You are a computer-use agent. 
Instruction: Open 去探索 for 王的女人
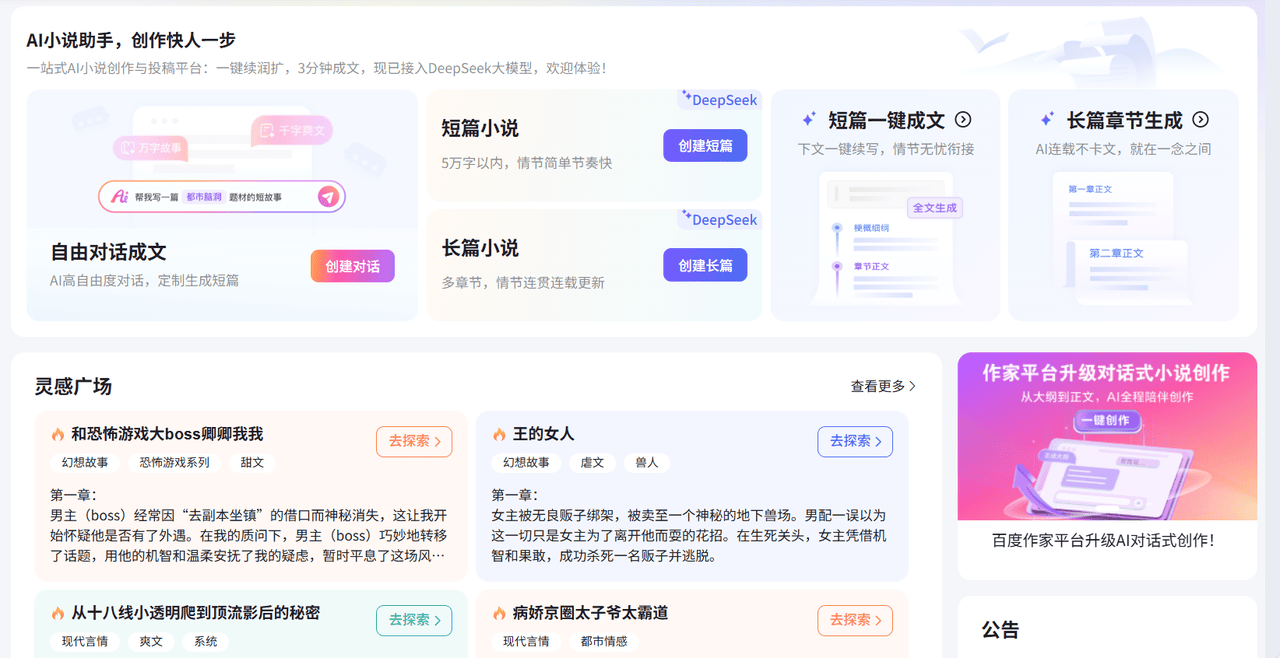click(x=855, y=441)
